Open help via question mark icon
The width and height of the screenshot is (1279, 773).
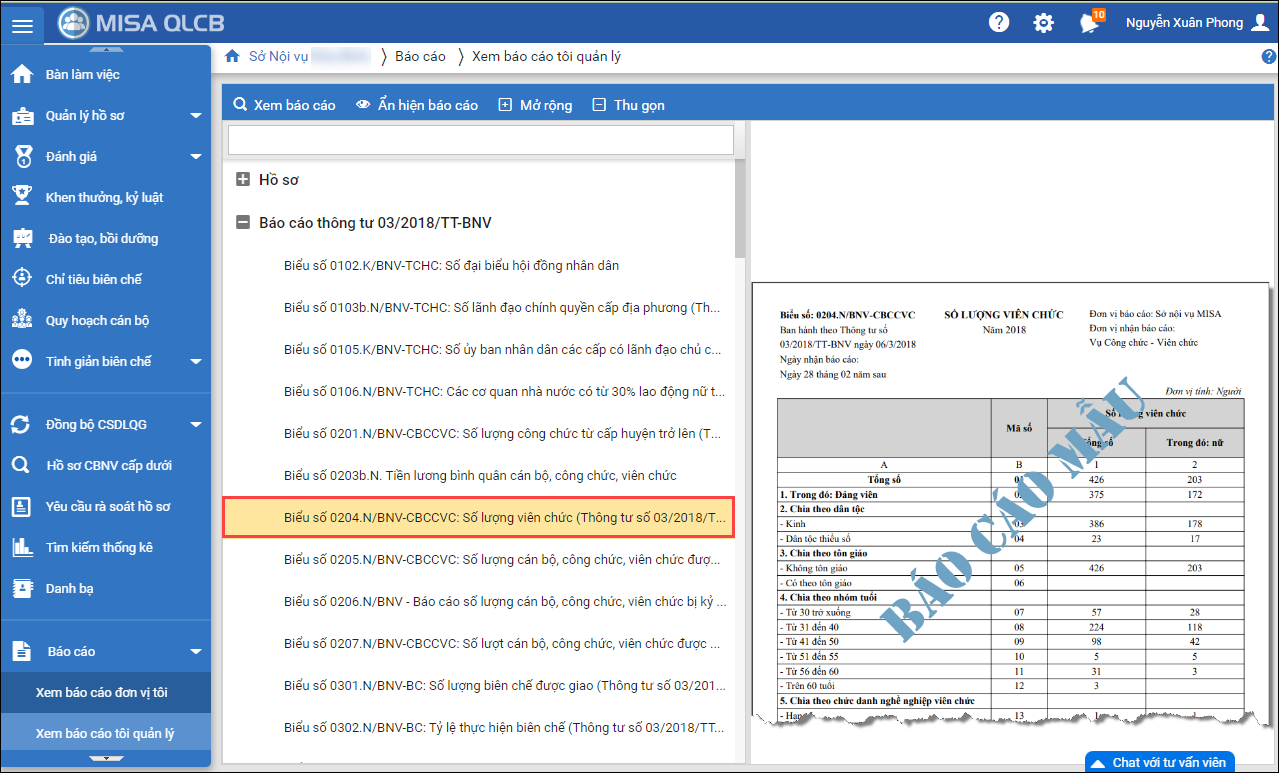point(998,23)
